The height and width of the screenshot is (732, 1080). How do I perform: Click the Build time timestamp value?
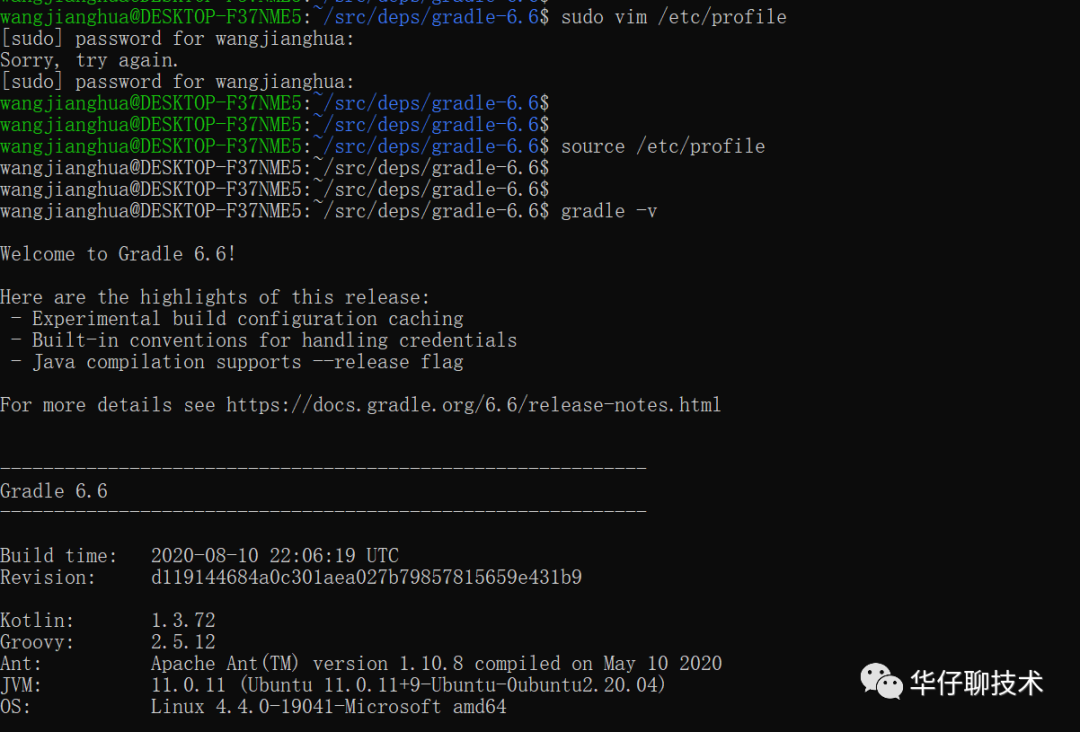(274, 556)
